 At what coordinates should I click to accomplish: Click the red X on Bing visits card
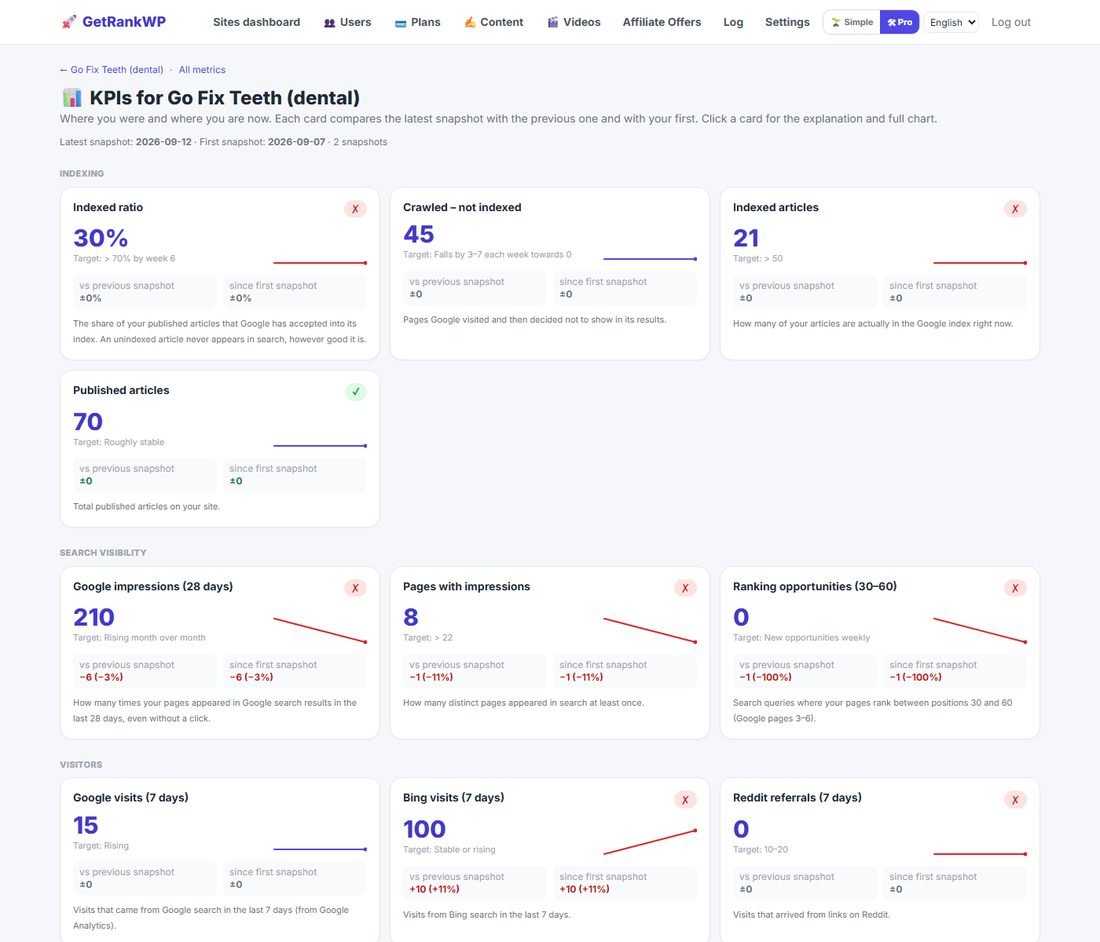click(685, 800)
